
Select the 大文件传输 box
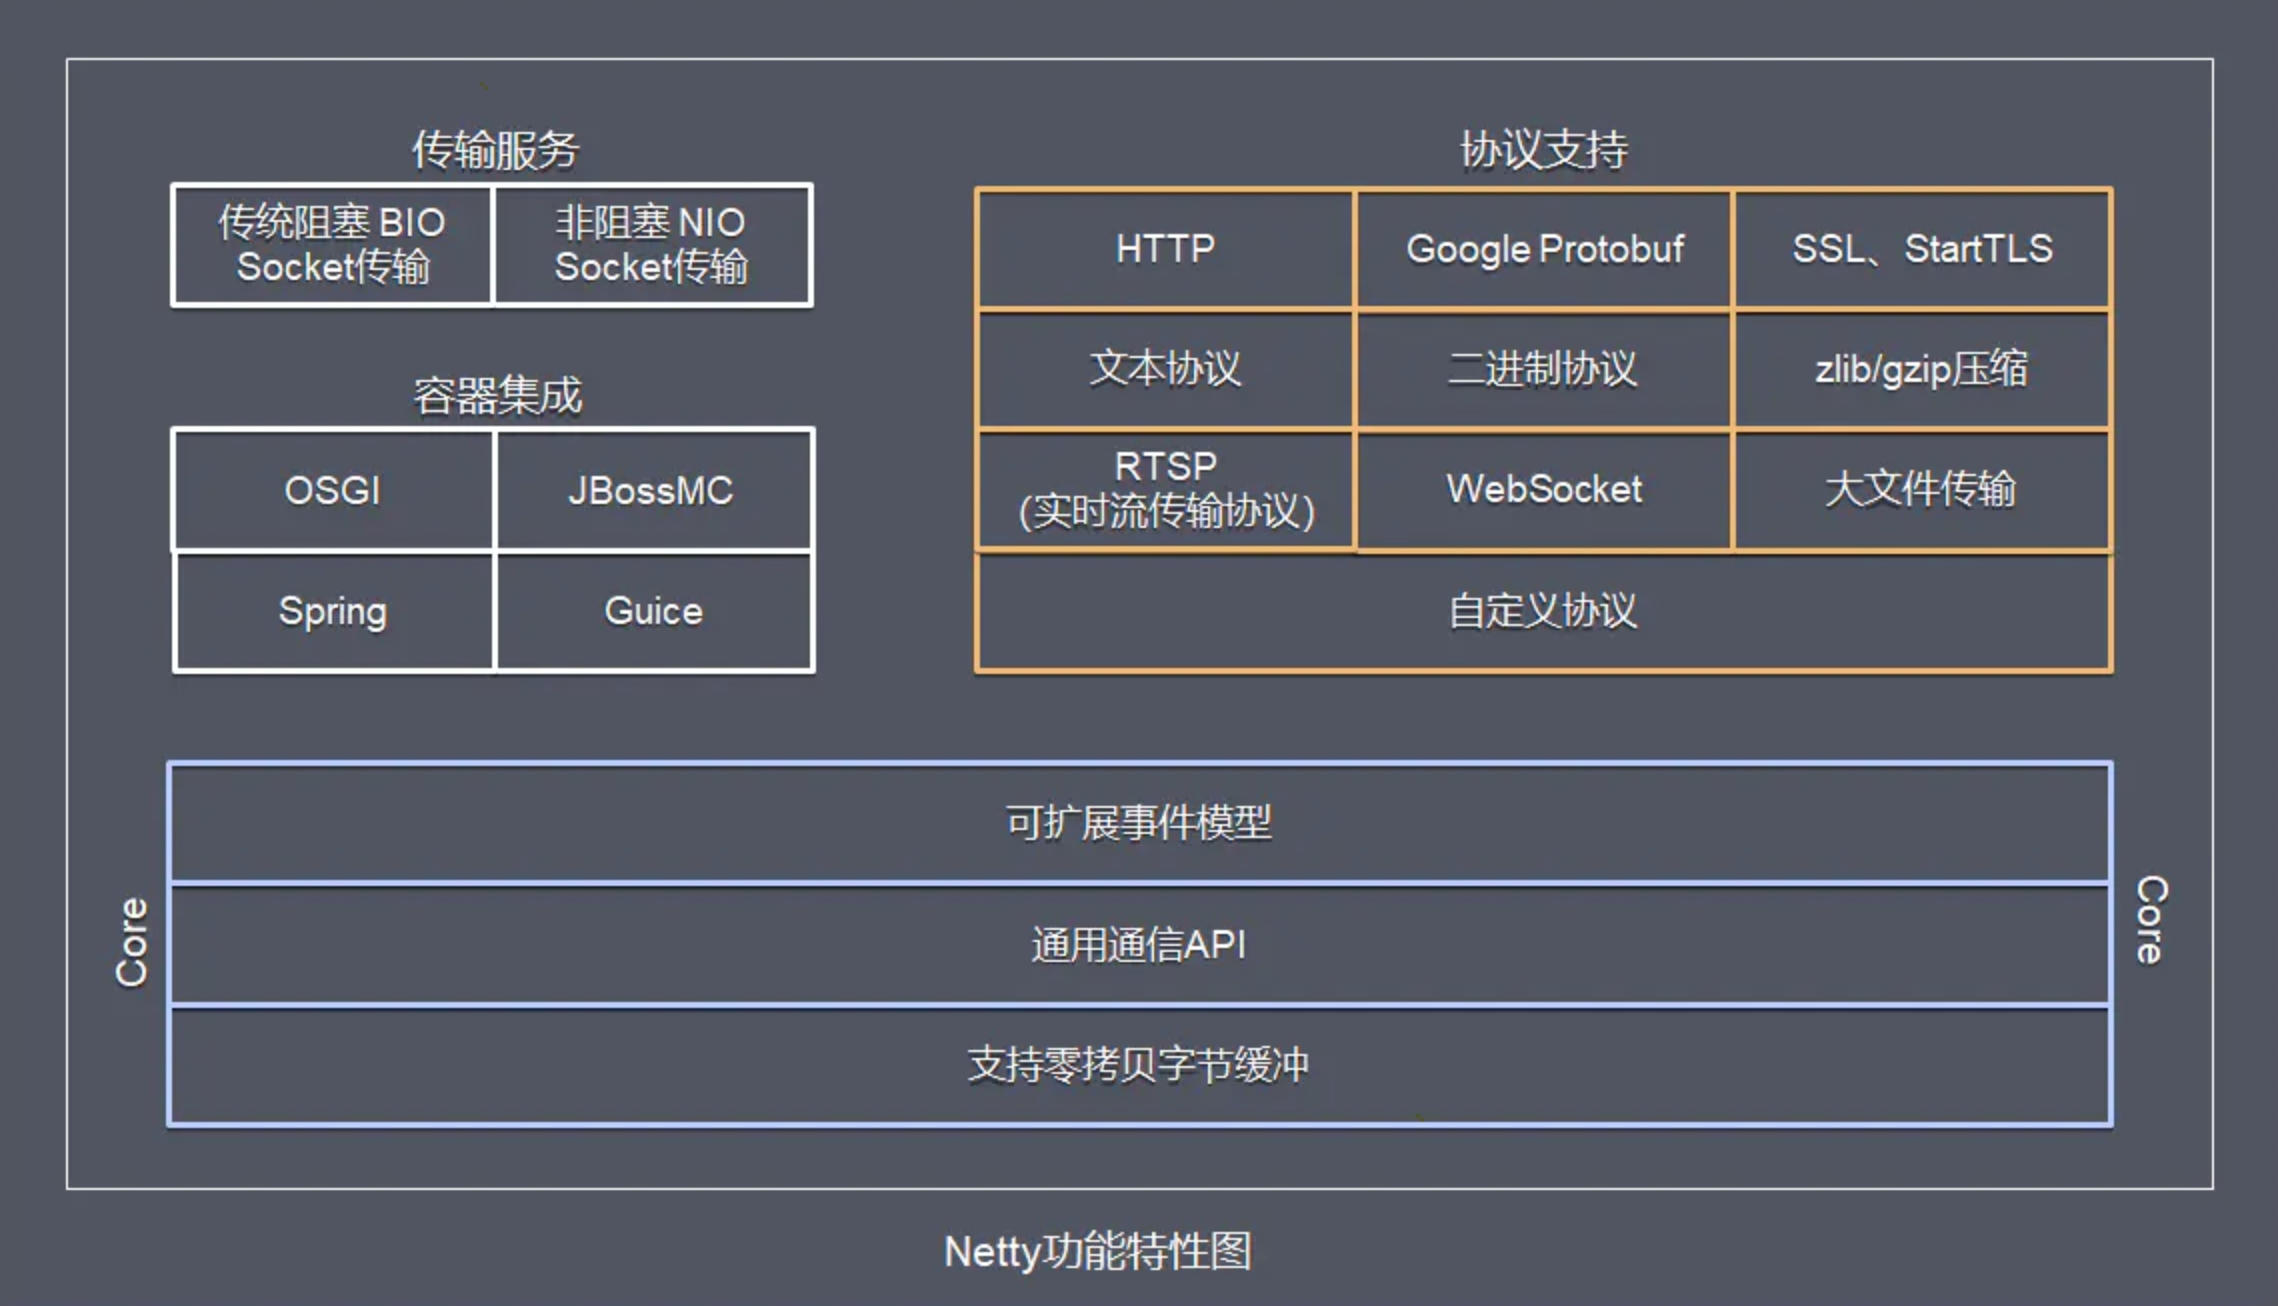click(1922, 490)
